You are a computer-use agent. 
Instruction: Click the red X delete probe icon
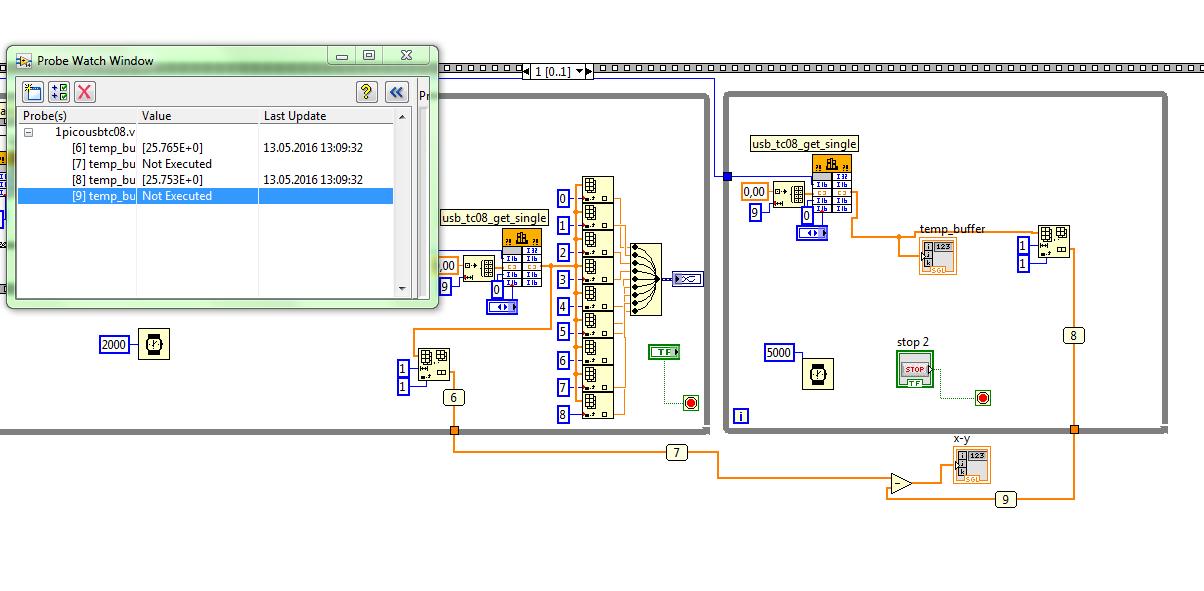tap(85, 92)
